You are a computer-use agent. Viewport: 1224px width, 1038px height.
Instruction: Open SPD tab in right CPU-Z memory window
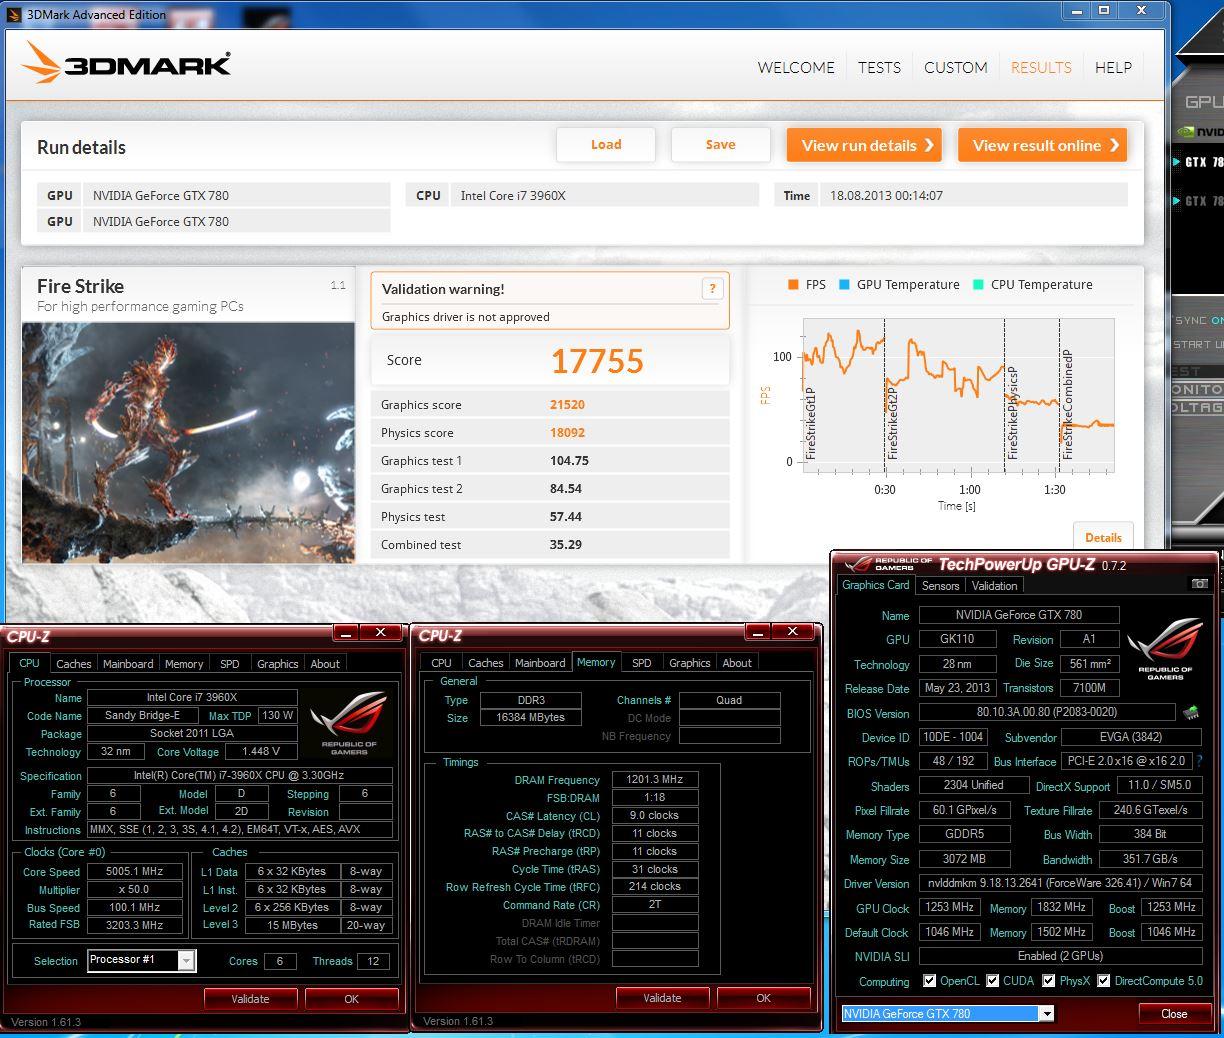coord(642,663)
